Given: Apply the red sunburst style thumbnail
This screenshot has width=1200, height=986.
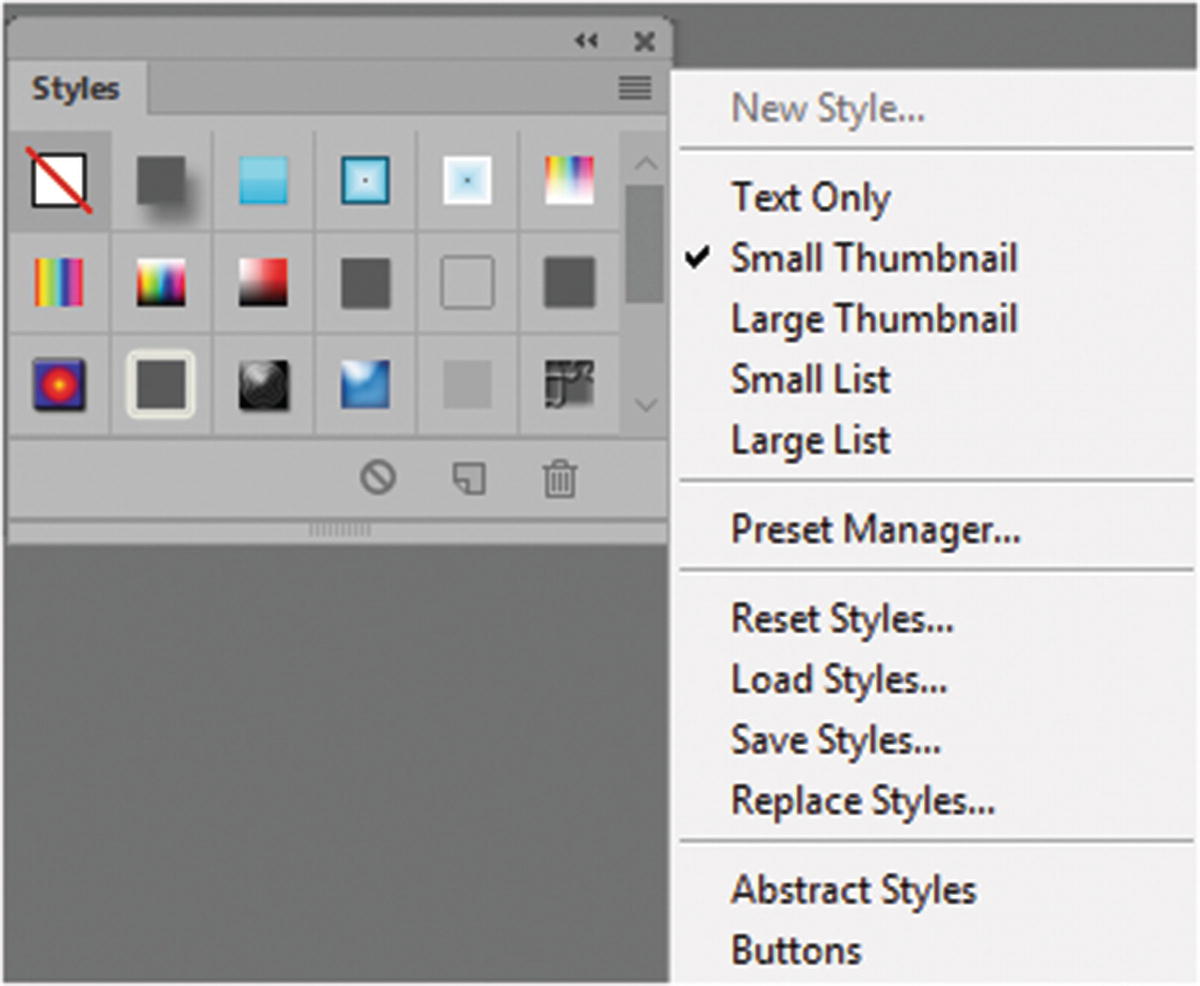Looking at the screenshot, I should click(x=59, y=385).
